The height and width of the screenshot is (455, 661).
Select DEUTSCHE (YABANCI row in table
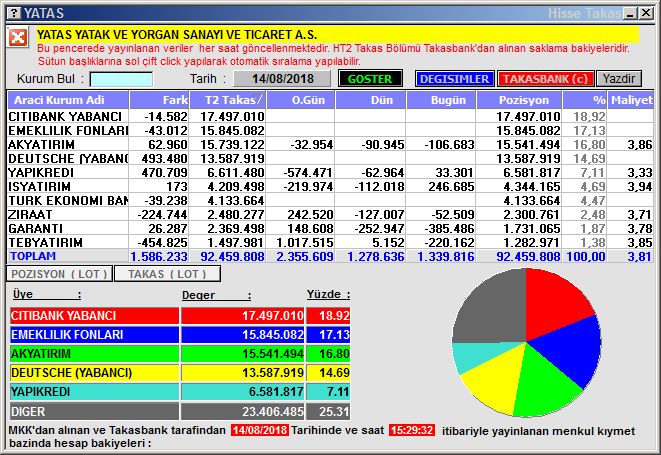[68, 159]
